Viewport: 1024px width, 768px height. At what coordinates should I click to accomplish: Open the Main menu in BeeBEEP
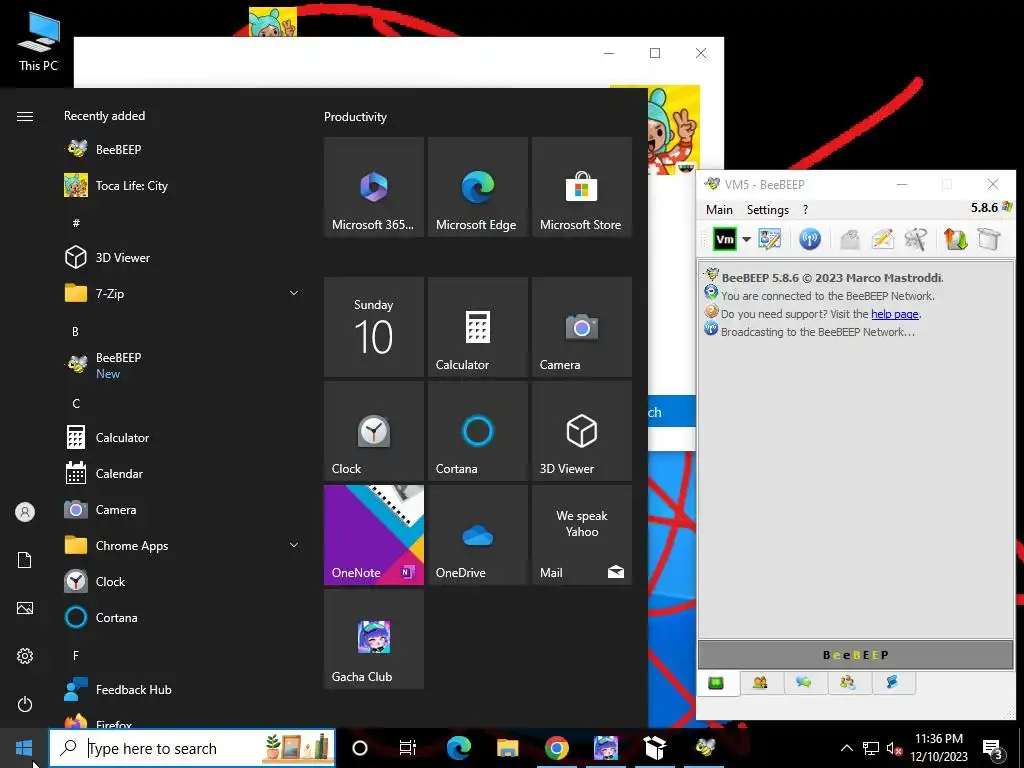719,210
